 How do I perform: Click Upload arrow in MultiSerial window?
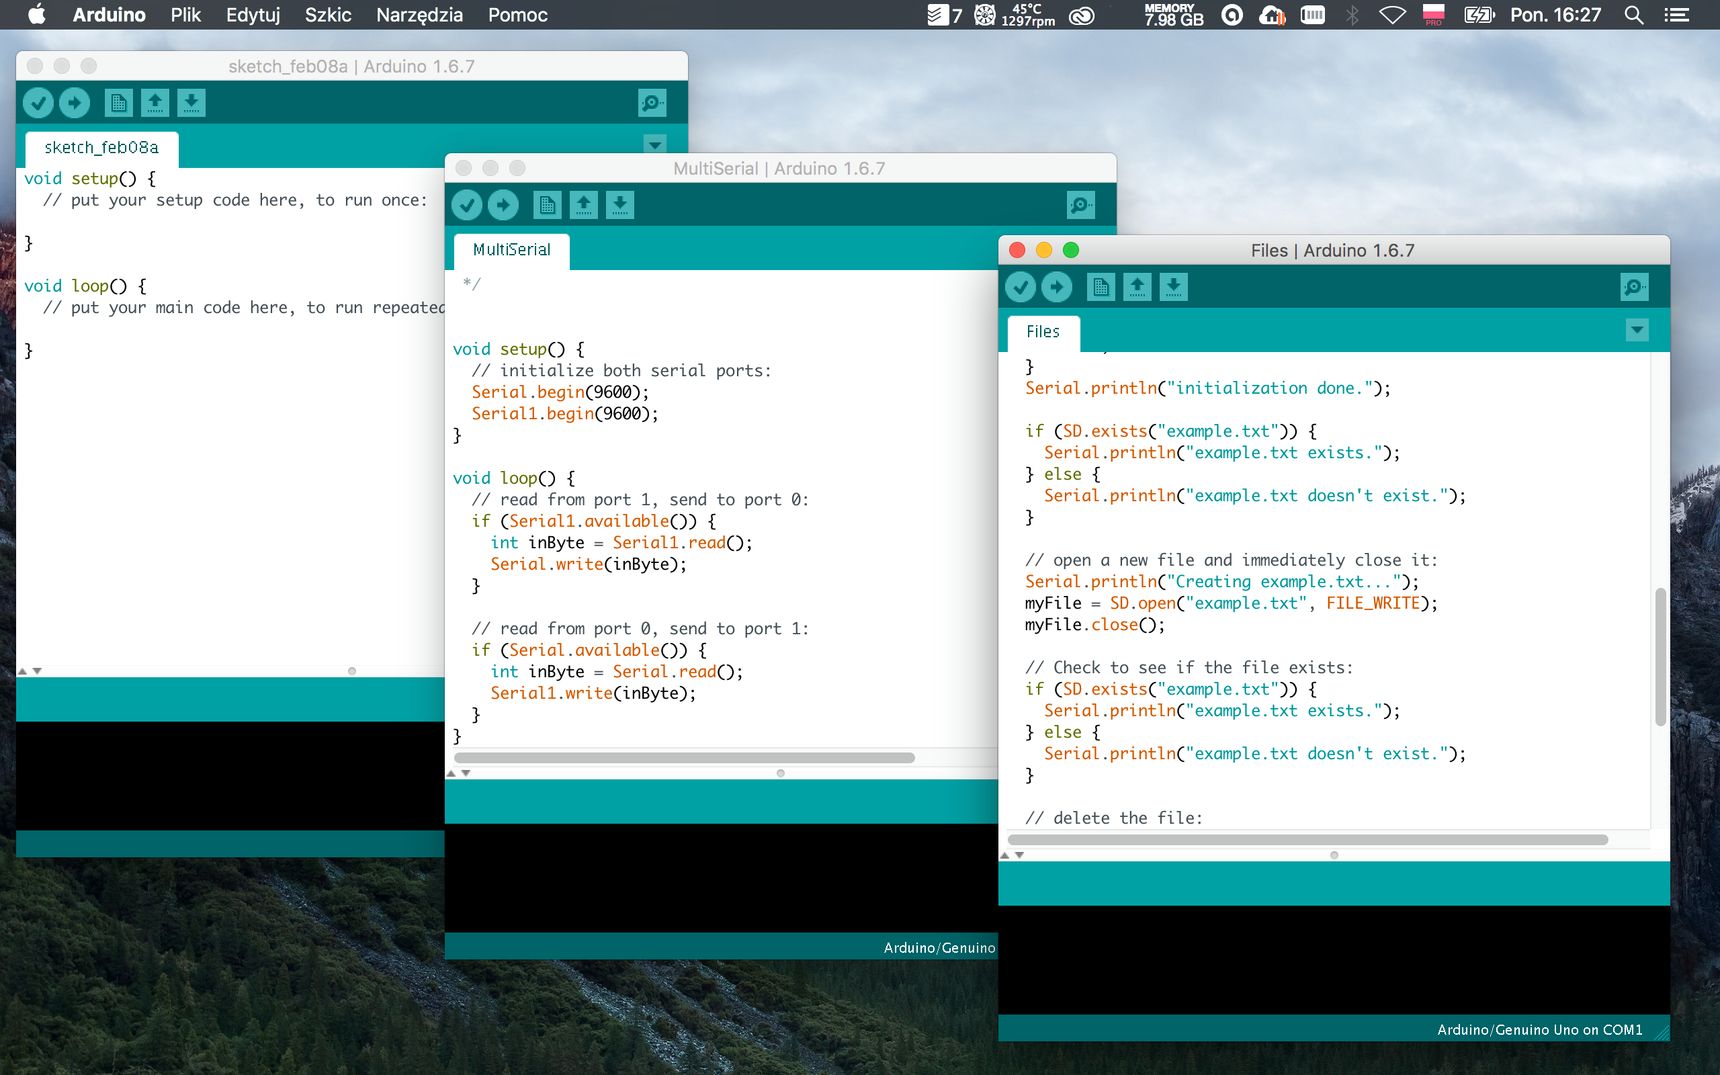pos(503,205)
